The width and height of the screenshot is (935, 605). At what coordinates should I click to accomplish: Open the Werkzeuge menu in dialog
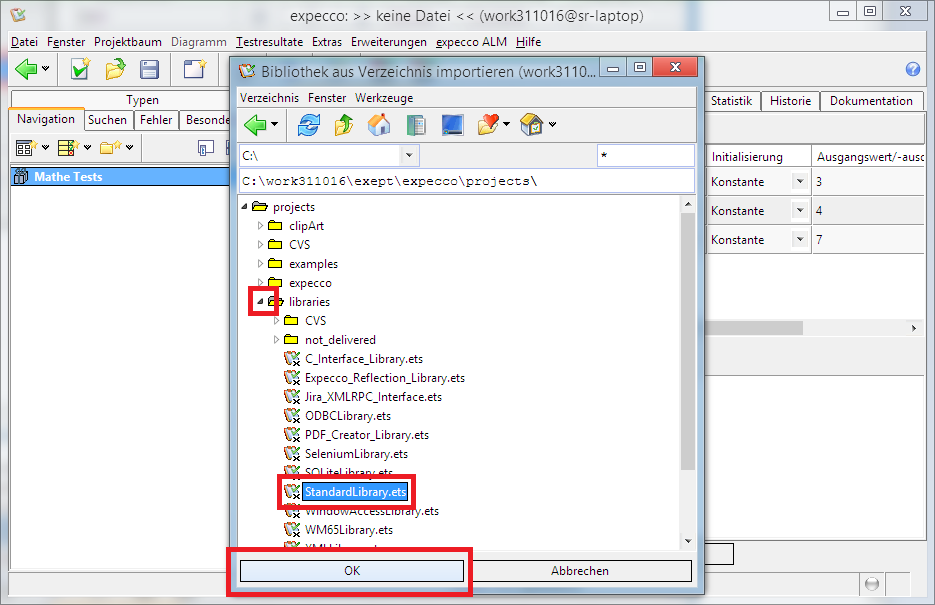coord(383,98)
